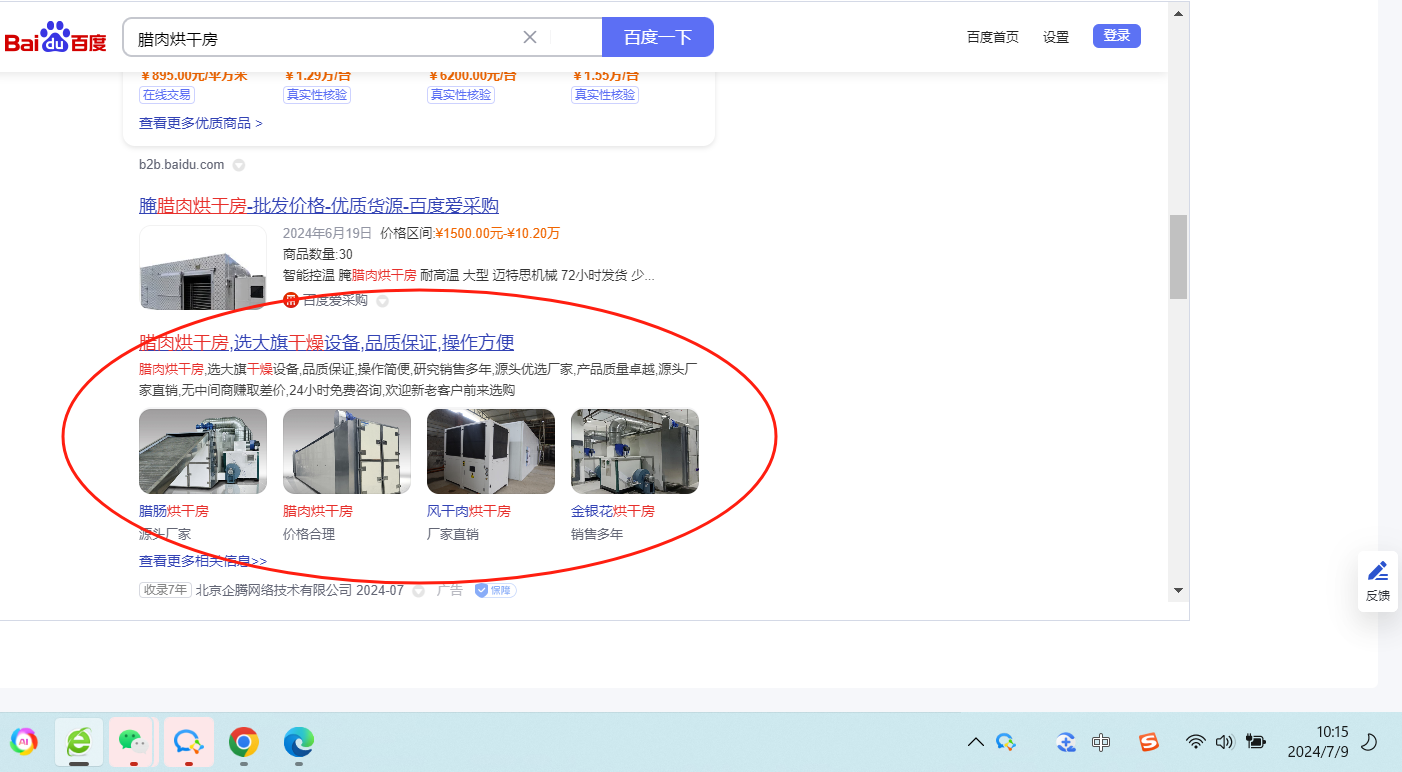Click the price range ¥1500.00元-¥10.20万
Screen dimensions: 1402x772
click(497, 233)
